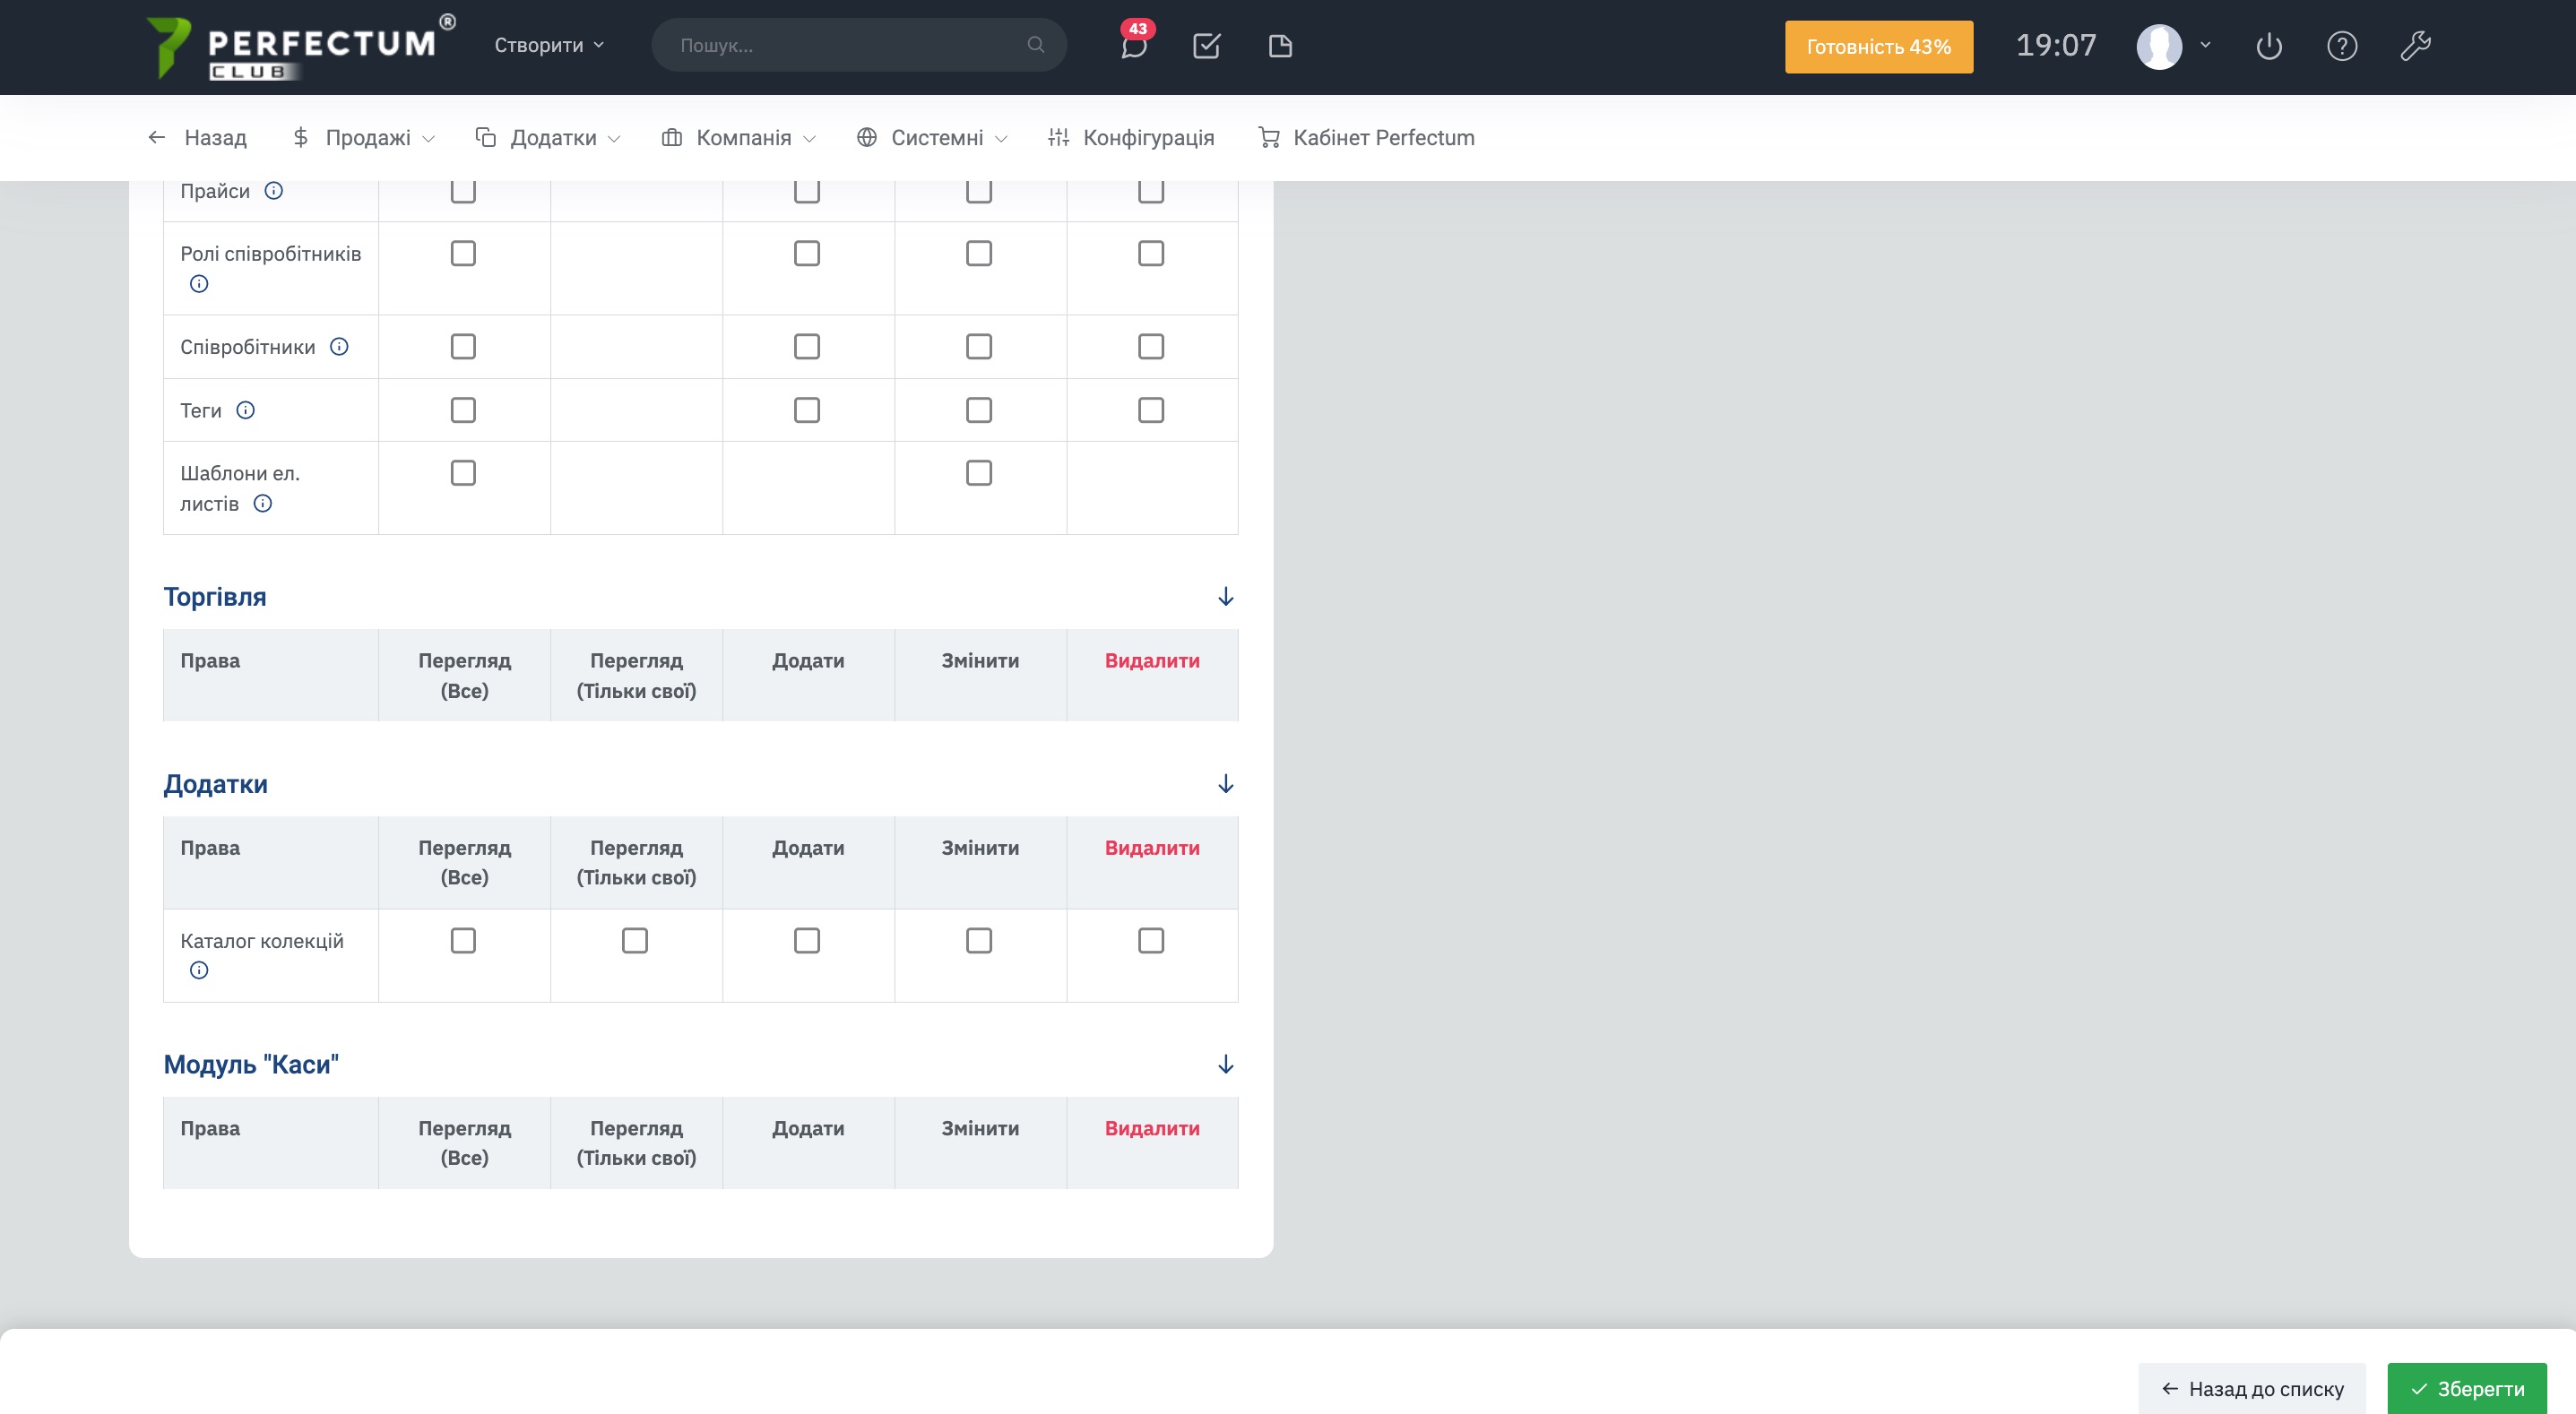
Task: Open the Створити dropdown
Action: click(x=549, y=46)
